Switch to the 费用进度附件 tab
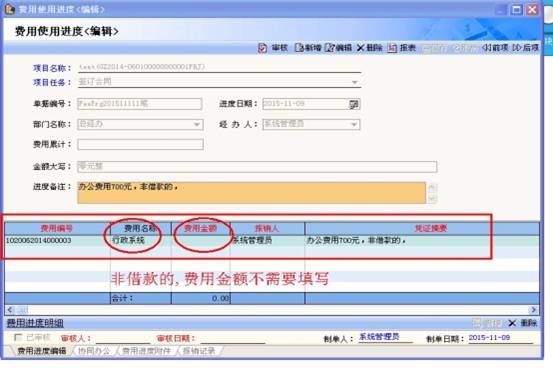553x368 pixels. (146, 351)
